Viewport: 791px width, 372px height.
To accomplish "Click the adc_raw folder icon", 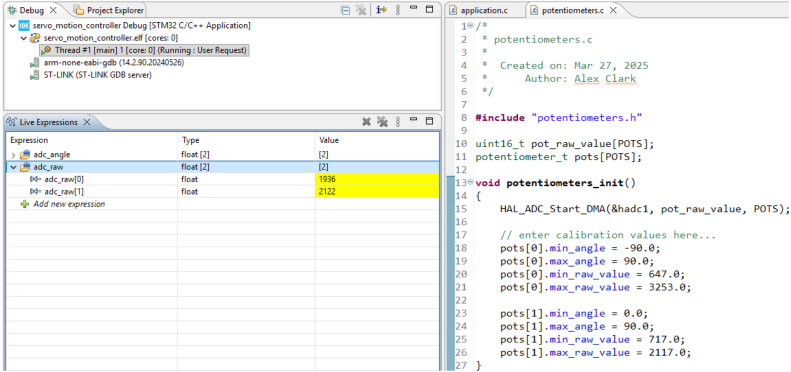I will click(x=25, y=167).
